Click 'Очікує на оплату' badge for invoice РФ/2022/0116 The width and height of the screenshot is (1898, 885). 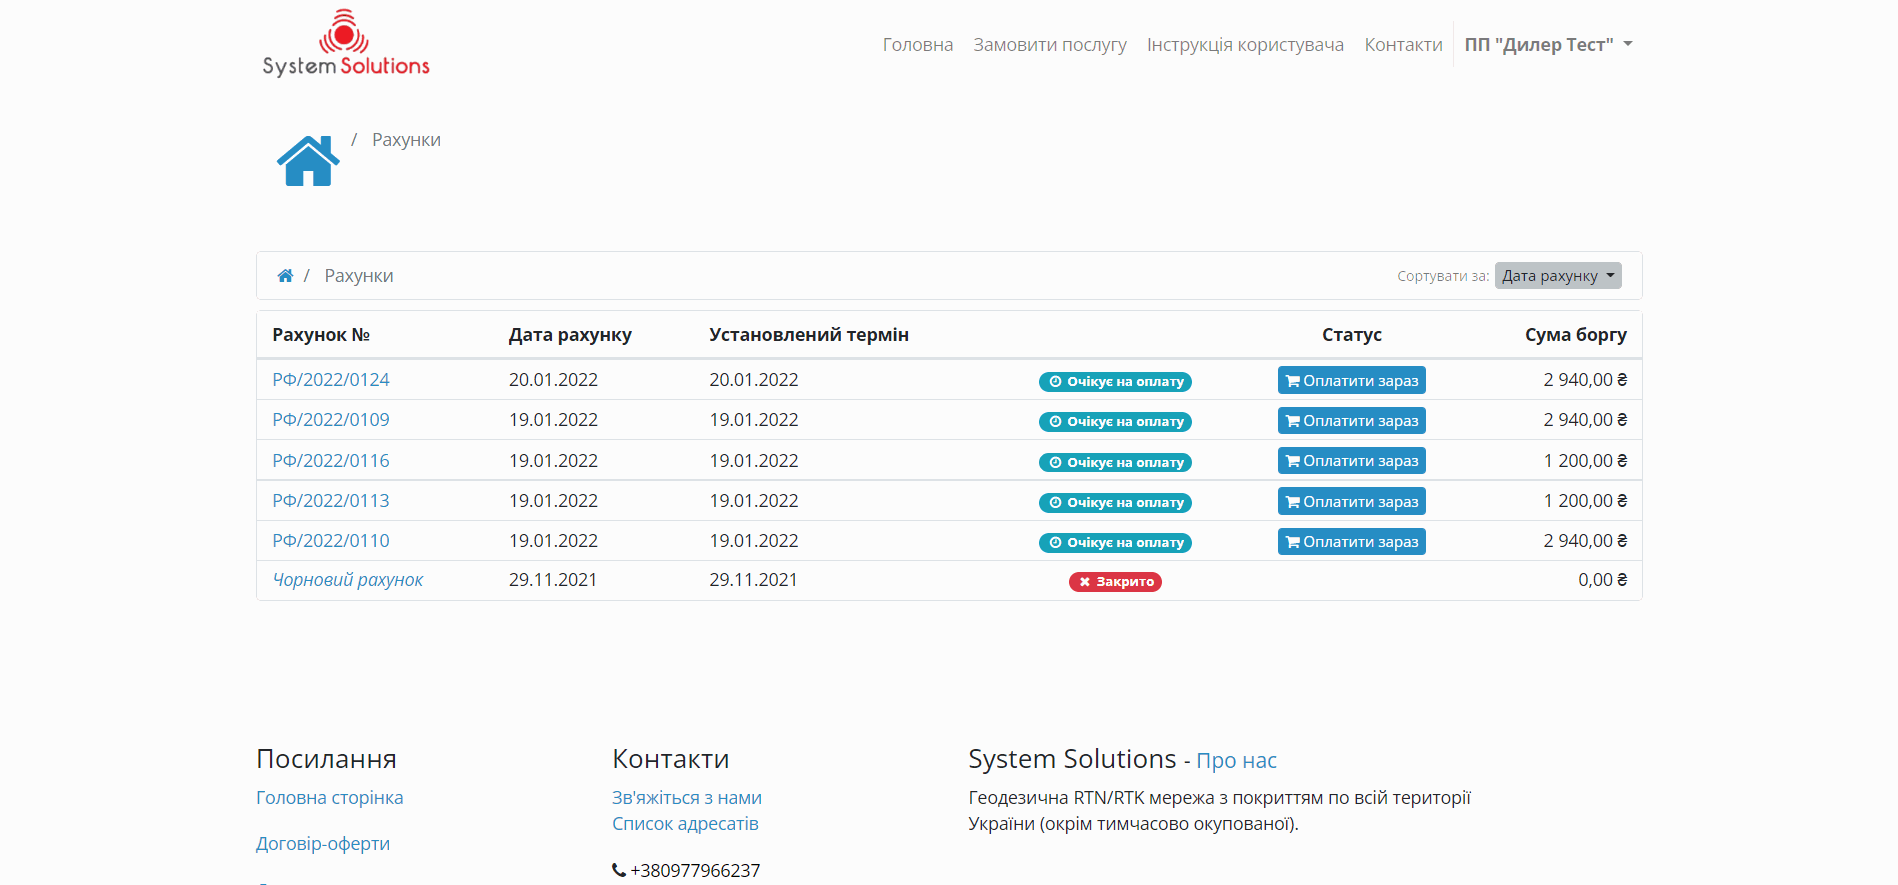click(1115, 462)
